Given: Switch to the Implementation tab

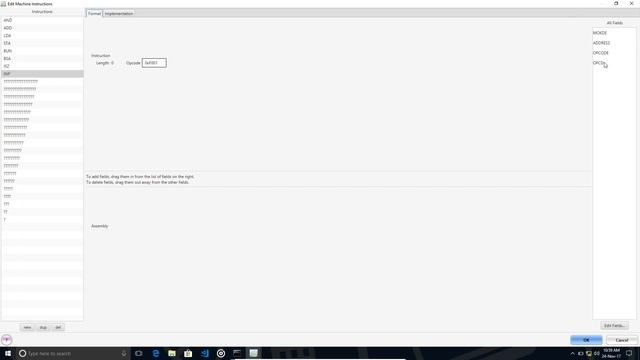Looking at the screenshot, I should (119, 13).
